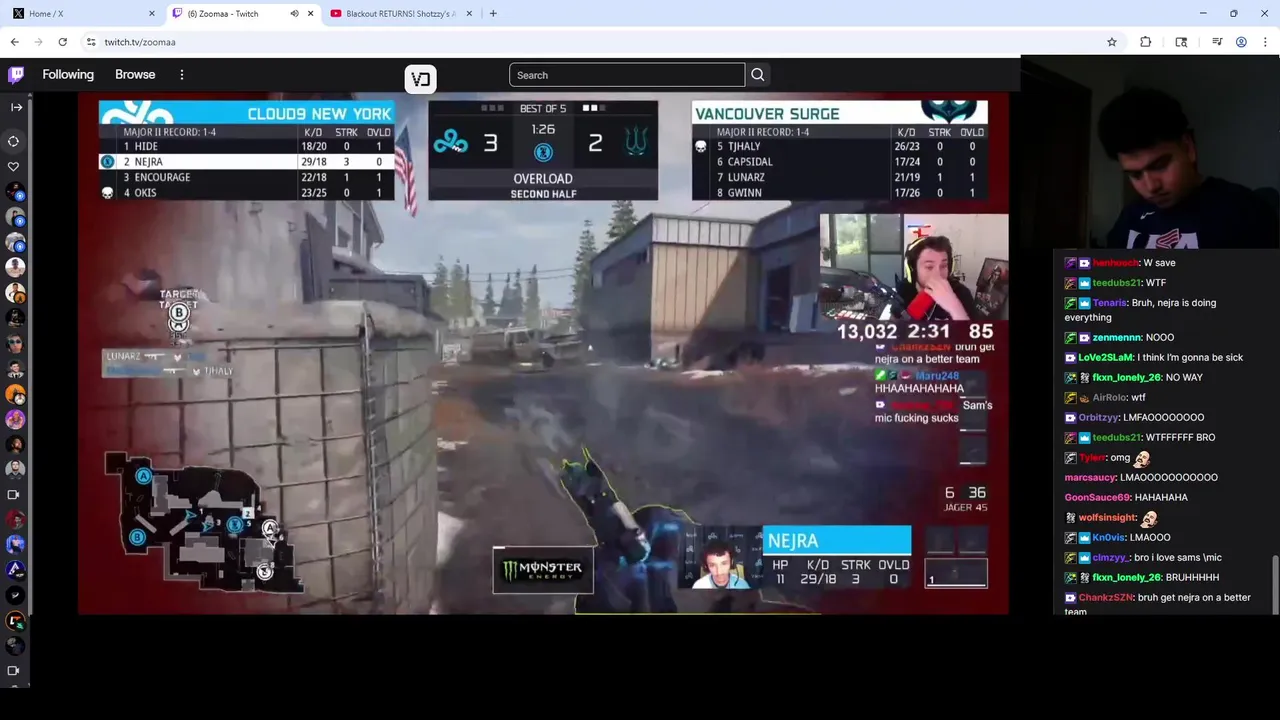Screen dimensions: 1280x720
Task: Mute the Twitch tab via speaker icon
Action: [x=294, y=13]
